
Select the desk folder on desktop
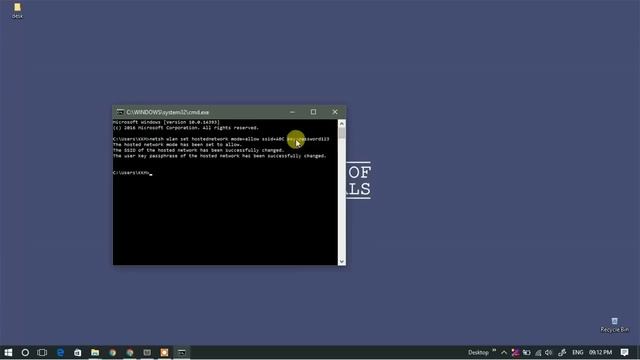[17, 11]
